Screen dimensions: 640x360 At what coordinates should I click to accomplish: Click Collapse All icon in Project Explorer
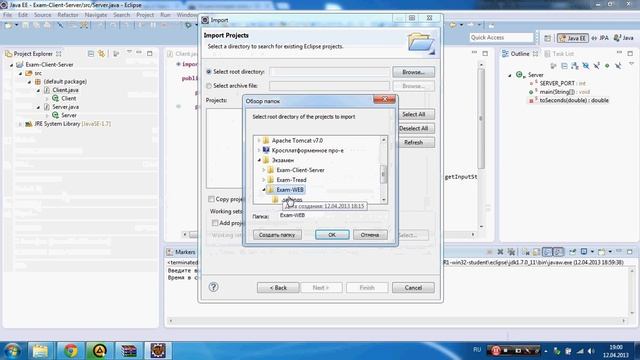pyautogui.click(x=91, y=53)
